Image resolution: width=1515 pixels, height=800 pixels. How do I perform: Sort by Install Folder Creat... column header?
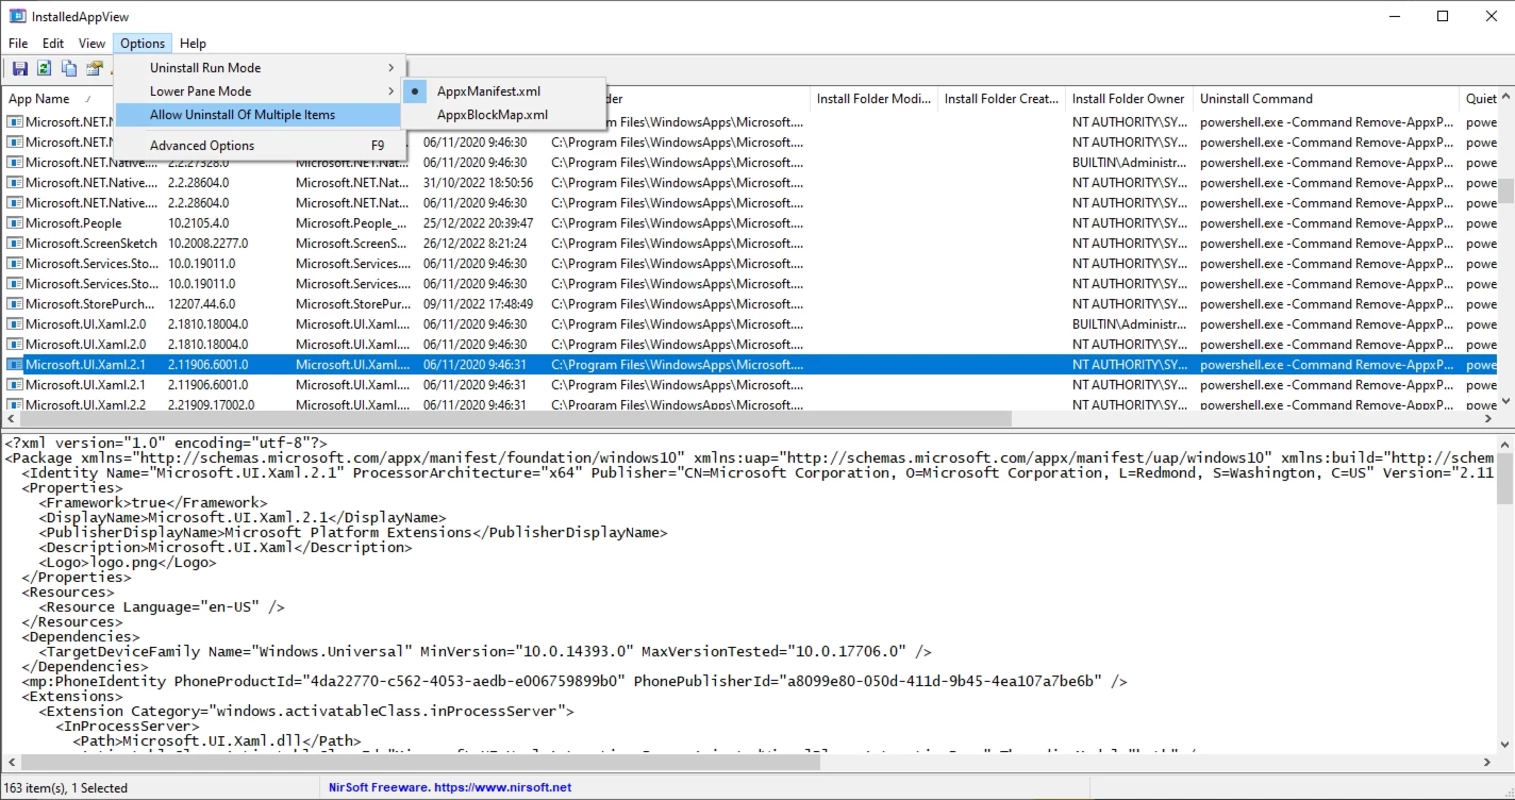click(1001, 99)
